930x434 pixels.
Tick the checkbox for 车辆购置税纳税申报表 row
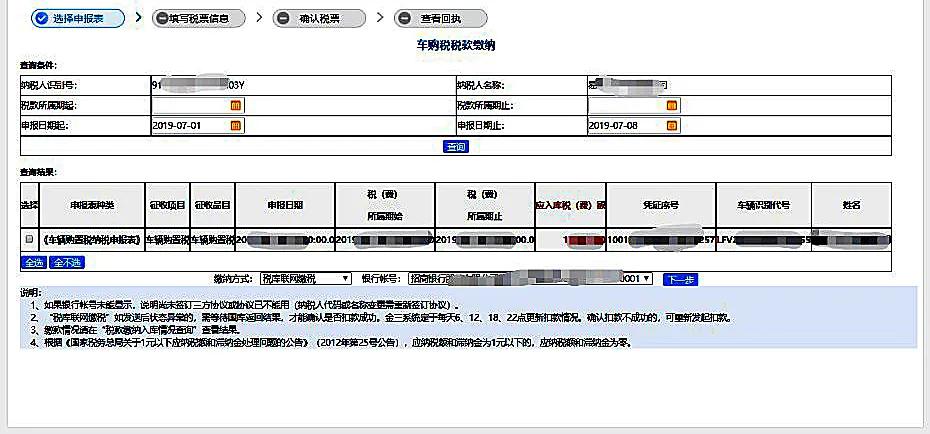tap(29, 240)
